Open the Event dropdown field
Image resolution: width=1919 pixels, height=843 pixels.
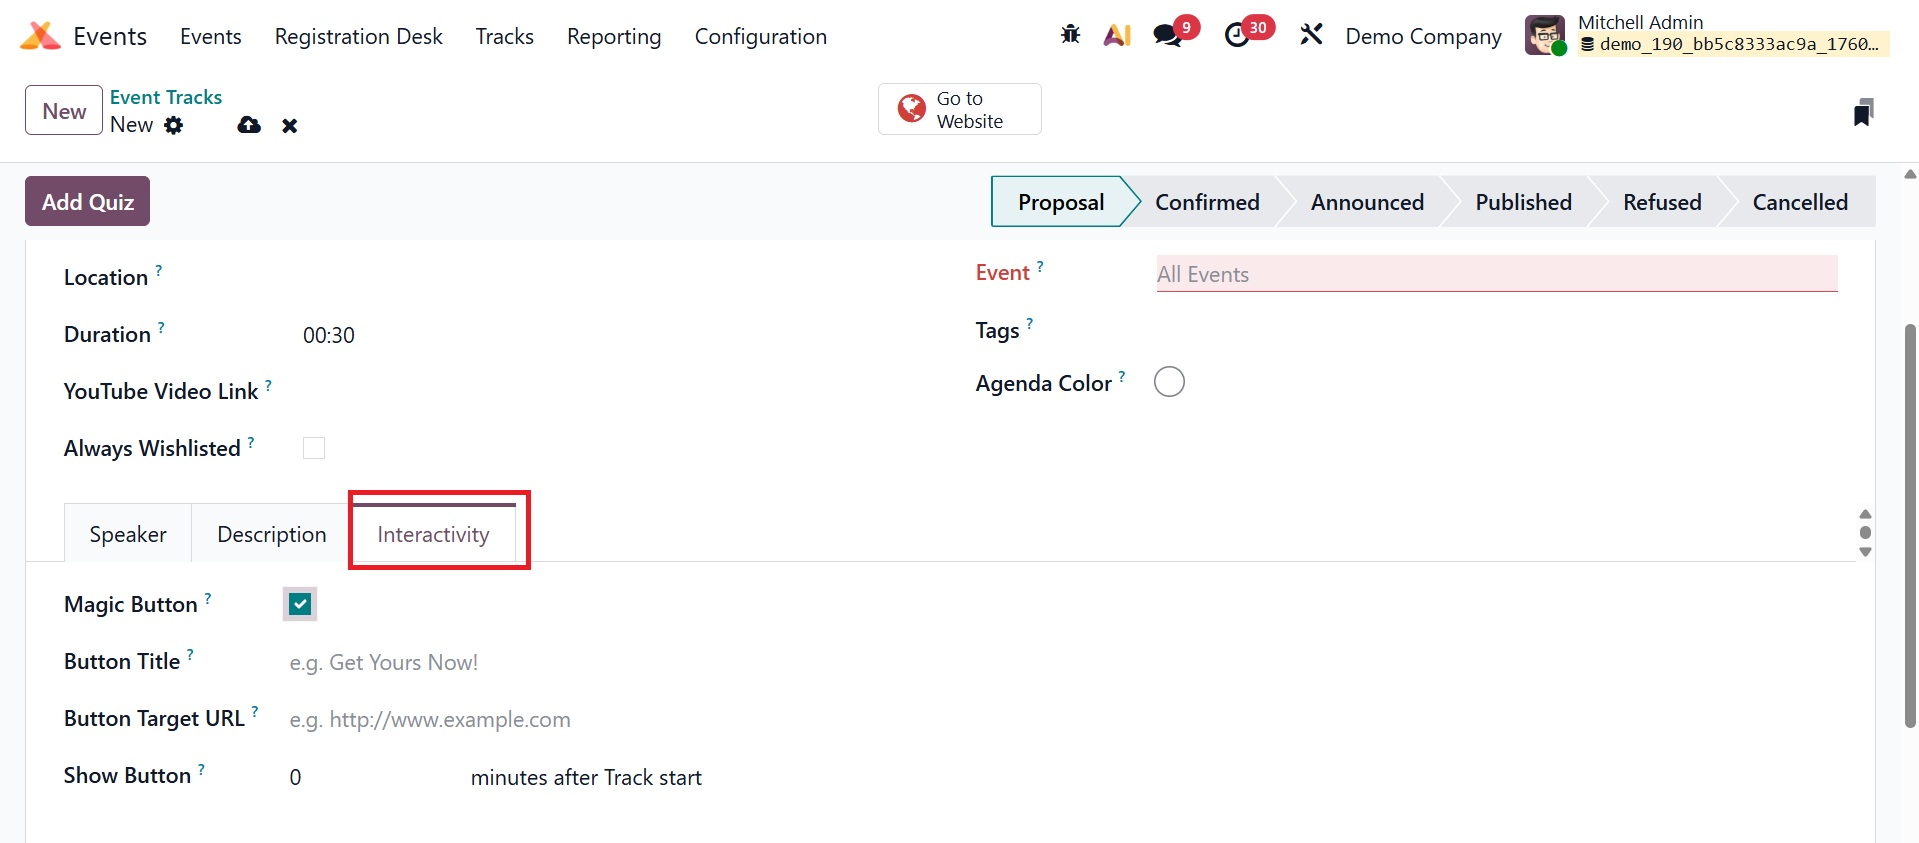1496,274
